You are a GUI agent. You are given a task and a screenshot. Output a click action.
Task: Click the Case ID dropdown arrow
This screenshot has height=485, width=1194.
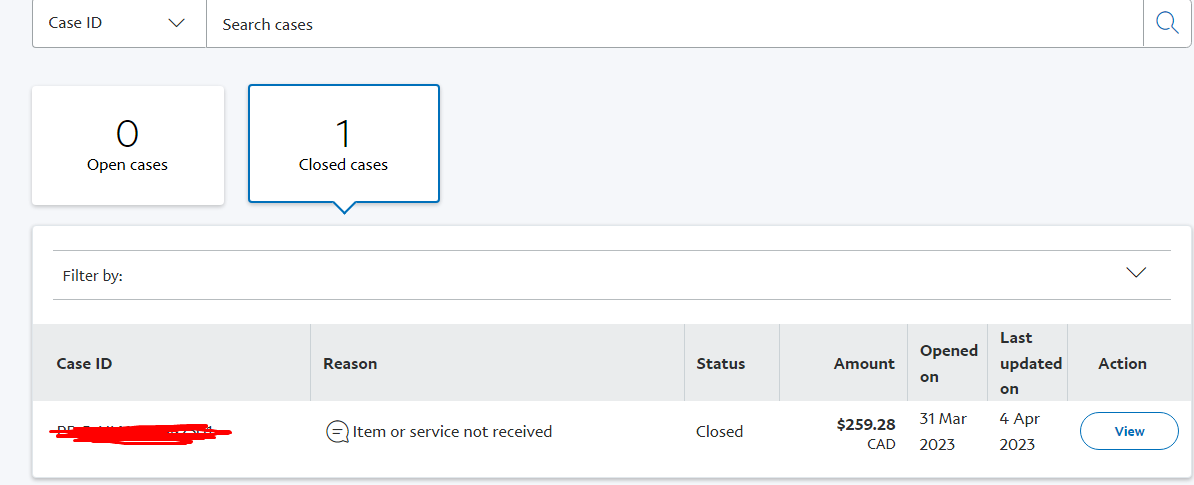[x=177, y=23]
